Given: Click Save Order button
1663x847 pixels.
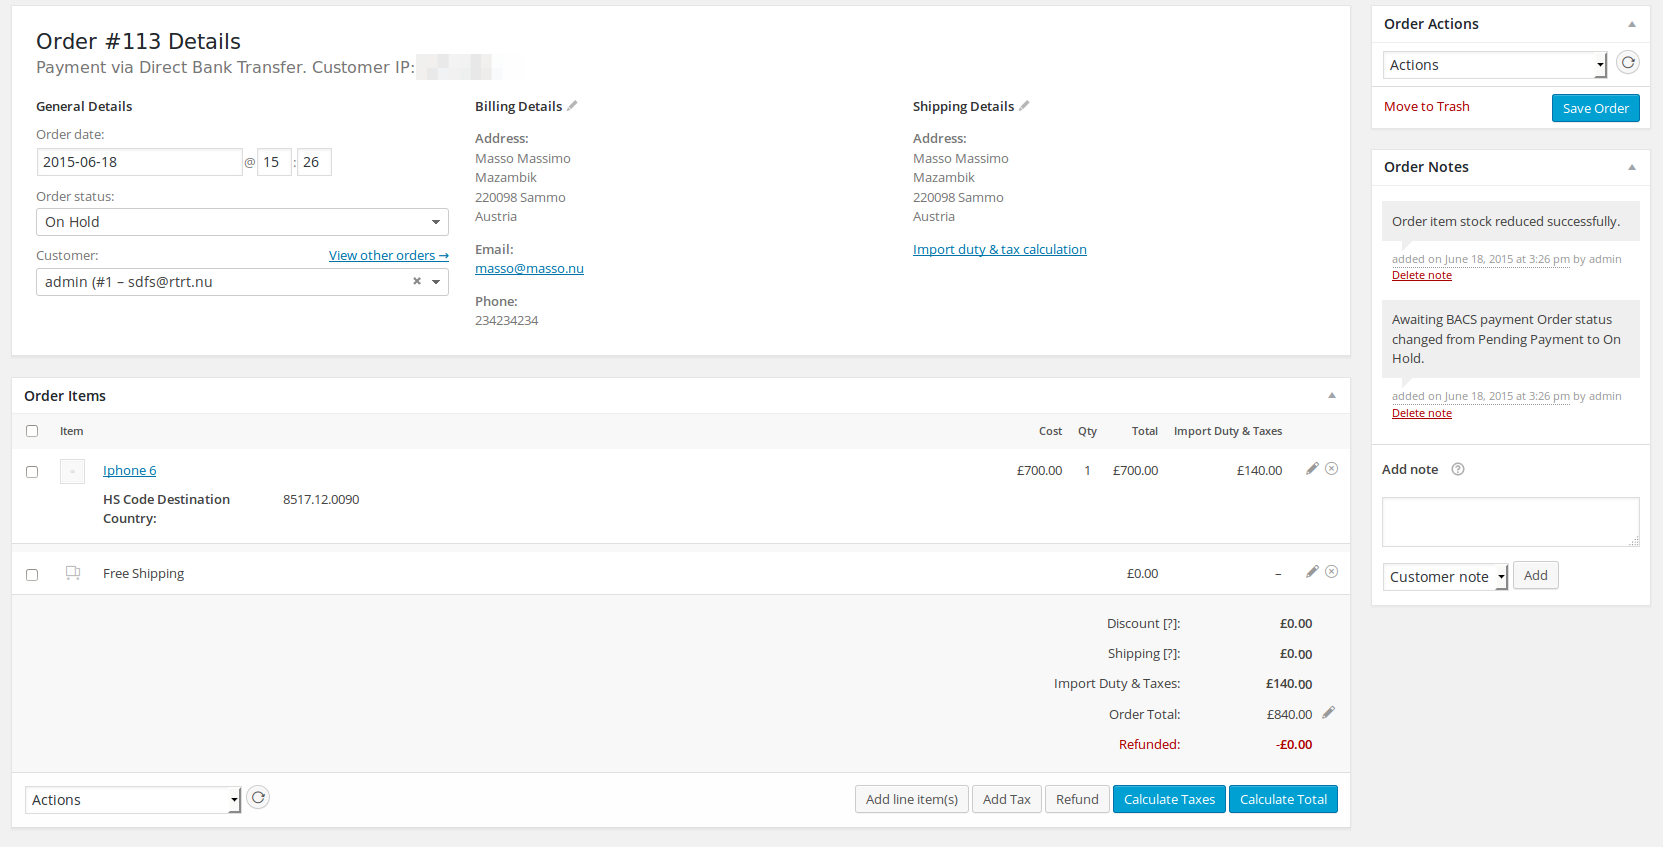Looking at the screenshot, I should 1596,108.
